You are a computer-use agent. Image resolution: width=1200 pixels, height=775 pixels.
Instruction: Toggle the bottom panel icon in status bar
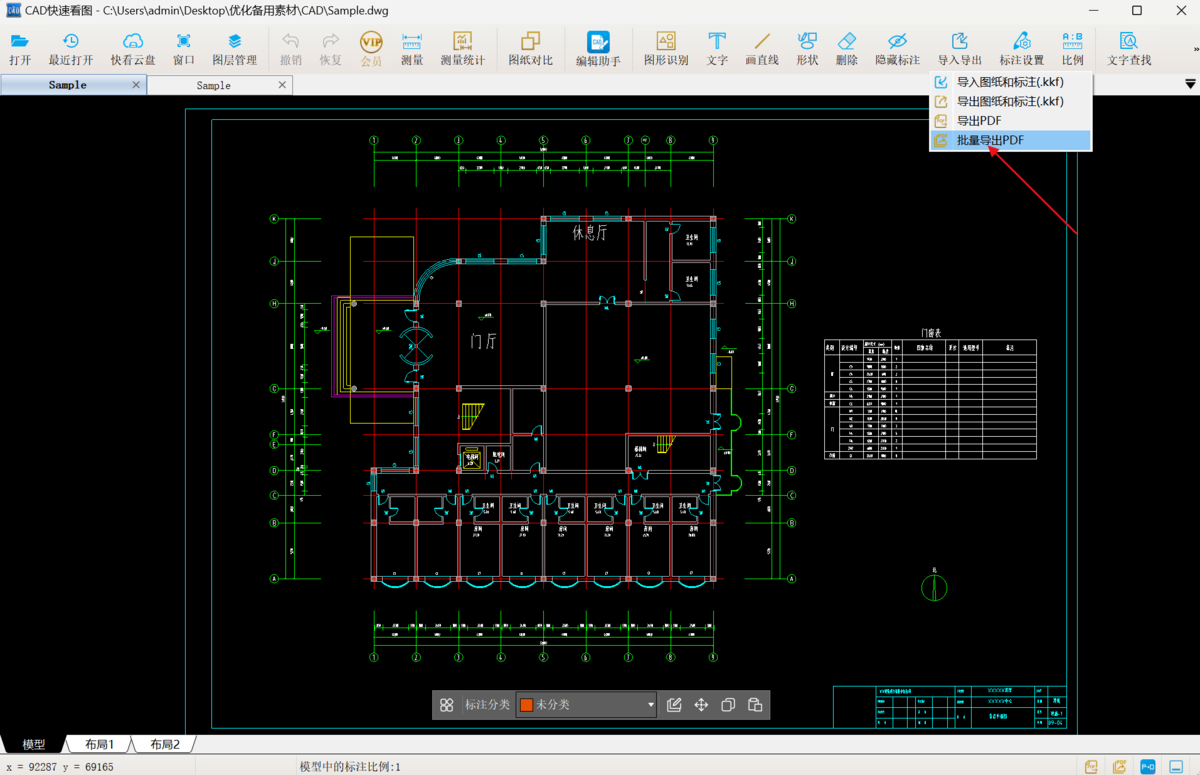1177,766
